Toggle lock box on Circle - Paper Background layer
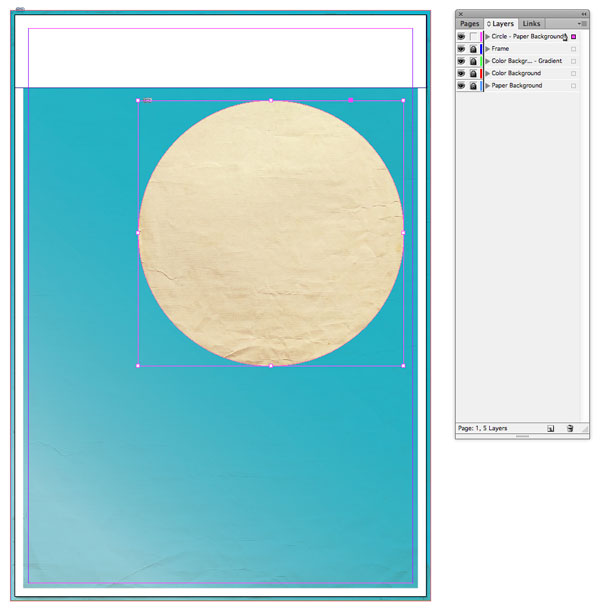Viewport: 600px width, 612px height. (473, 37)
